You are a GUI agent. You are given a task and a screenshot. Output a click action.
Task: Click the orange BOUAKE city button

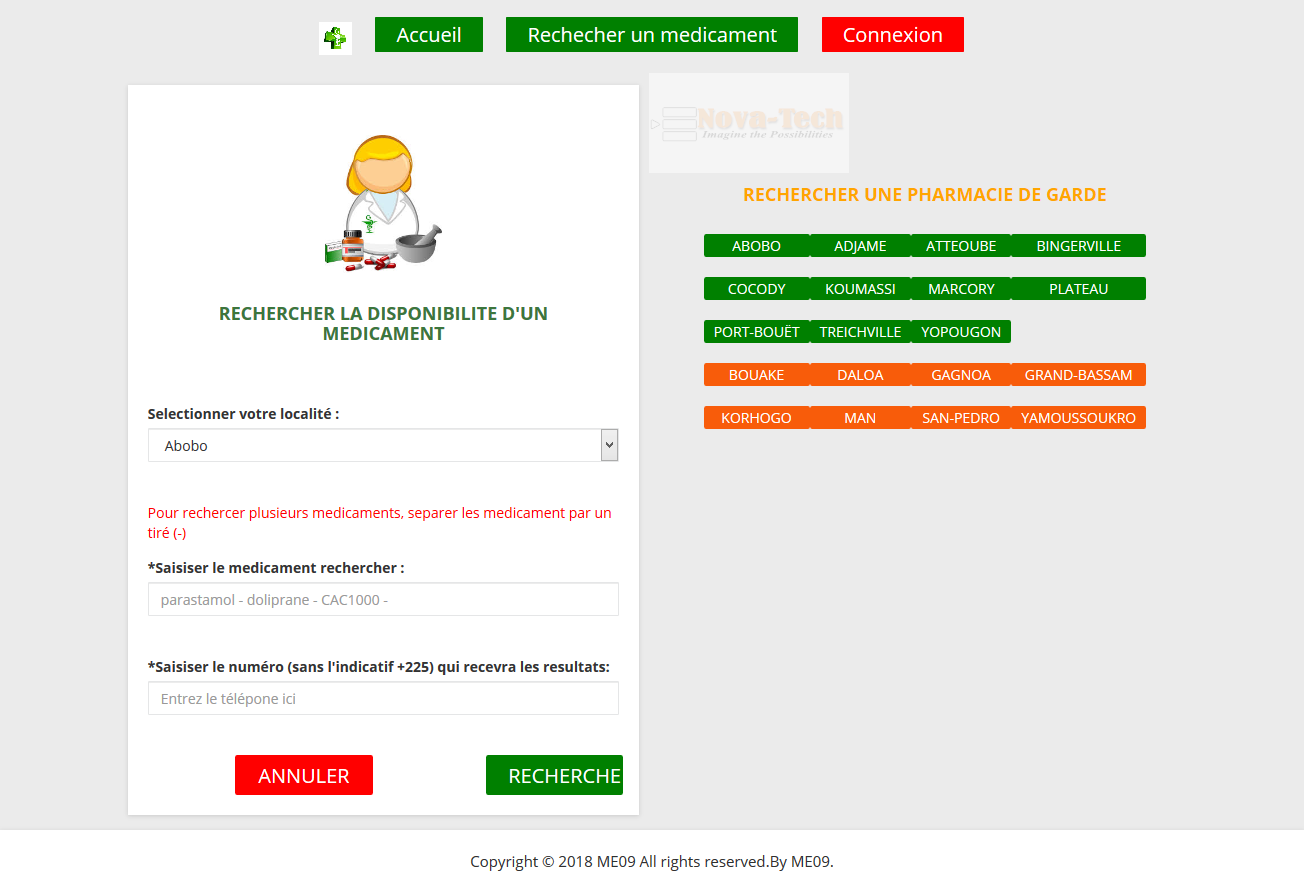[x=756, y=375]
